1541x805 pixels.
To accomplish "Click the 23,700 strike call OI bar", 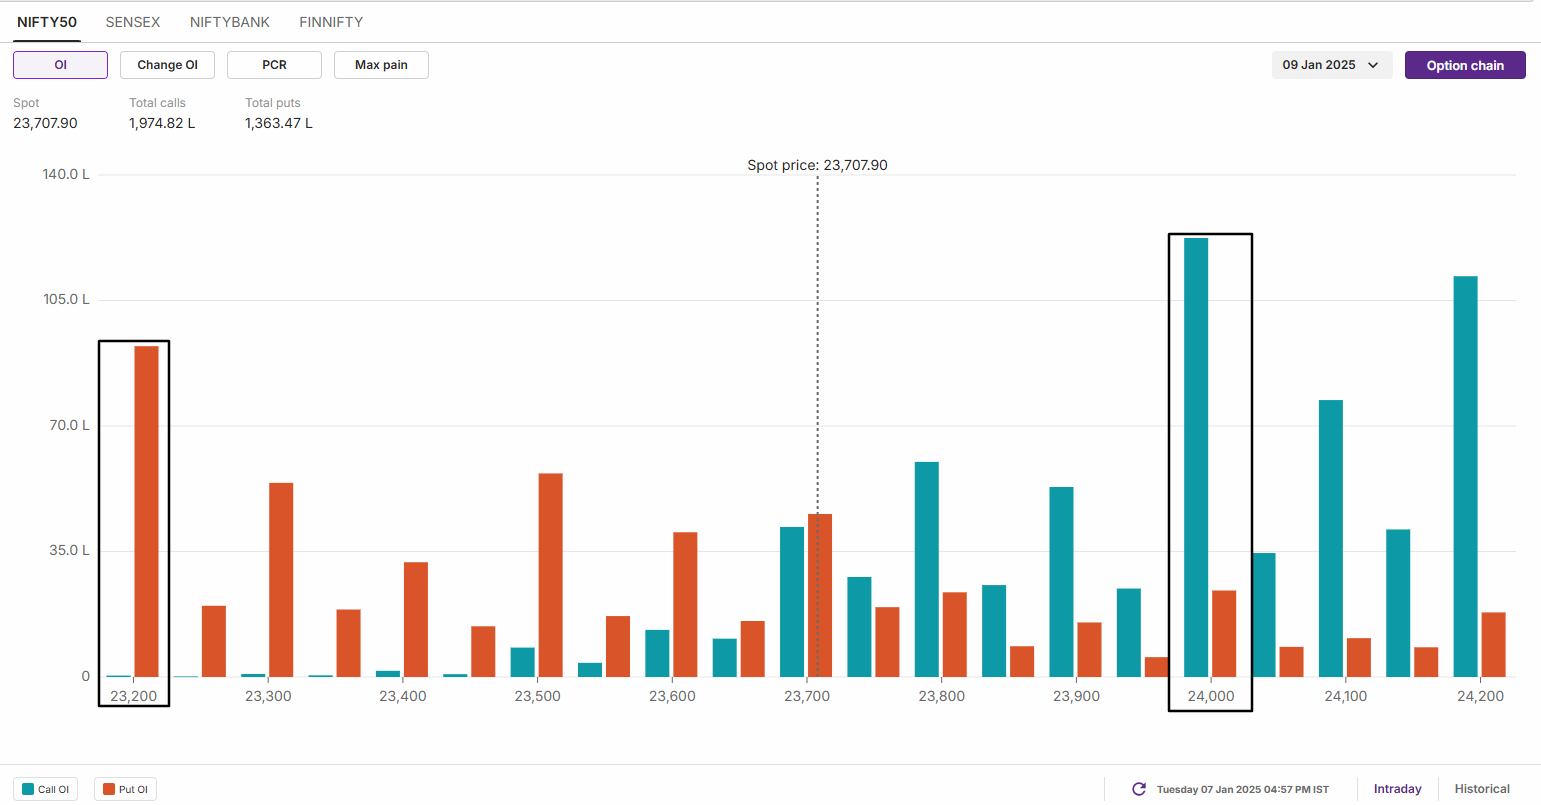I will (792, 602).
